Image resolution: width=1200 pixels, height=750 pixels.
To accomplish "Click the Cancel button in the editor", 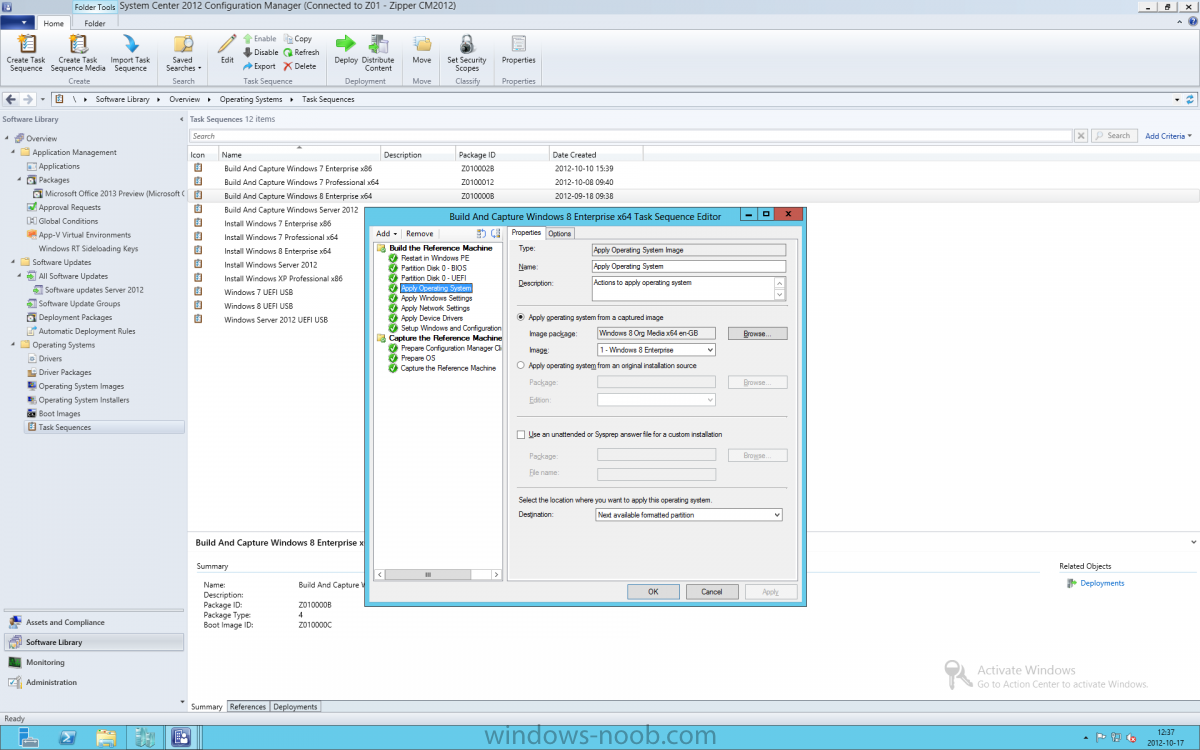I will (x=712, y=591).
